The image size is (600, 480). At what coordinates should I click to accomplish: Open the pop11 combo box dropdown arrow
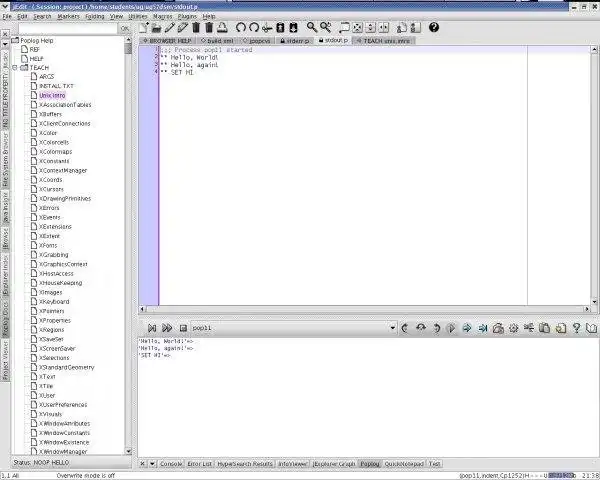pyautogui.click(x=392, y=328)
